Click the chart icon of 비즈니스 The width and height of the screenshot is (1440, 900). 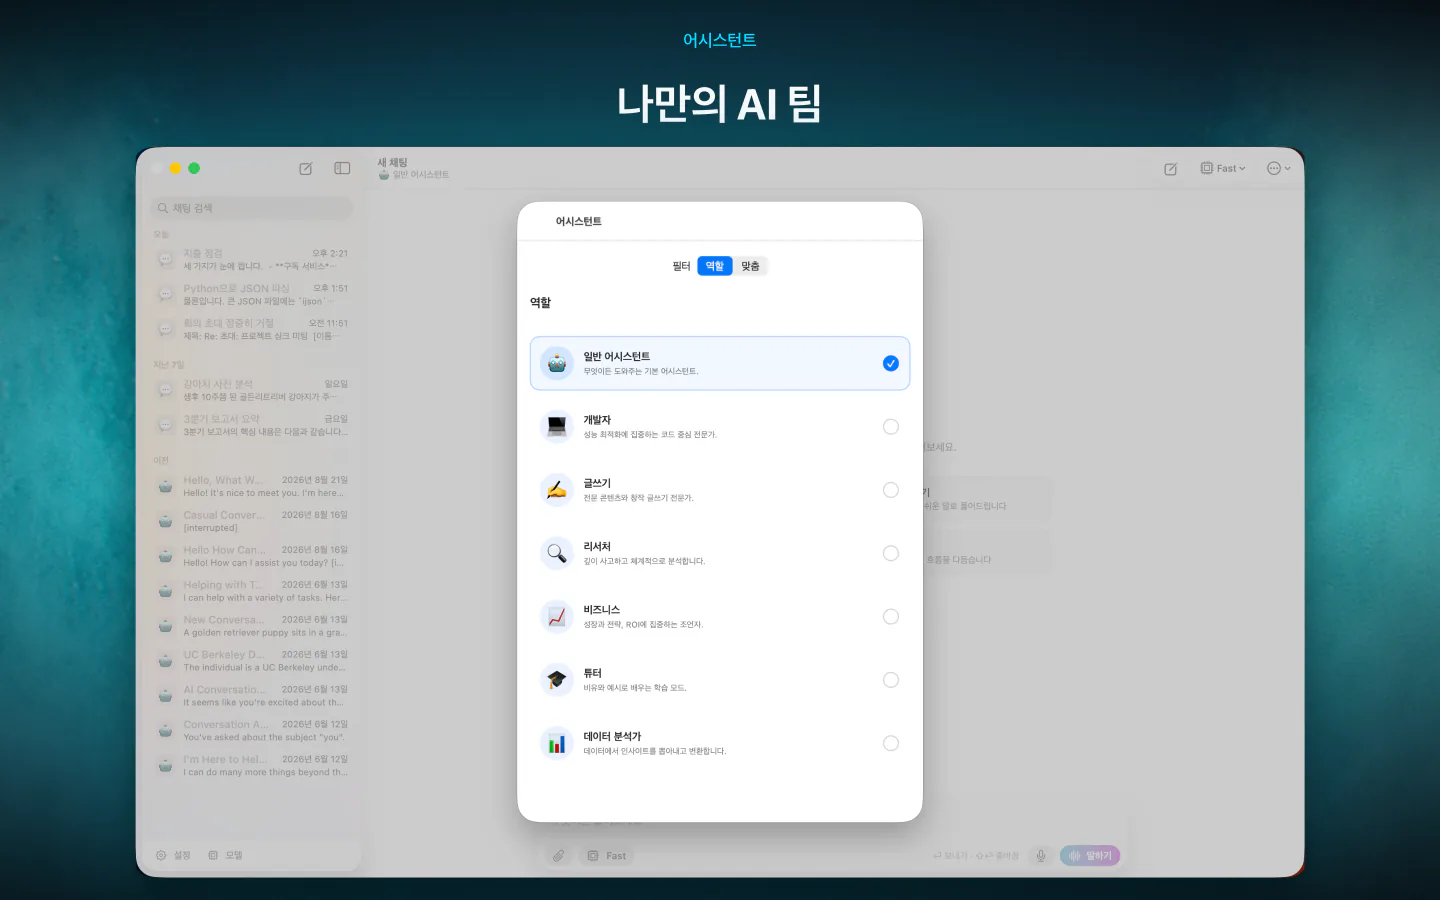[x=557, y=617]
